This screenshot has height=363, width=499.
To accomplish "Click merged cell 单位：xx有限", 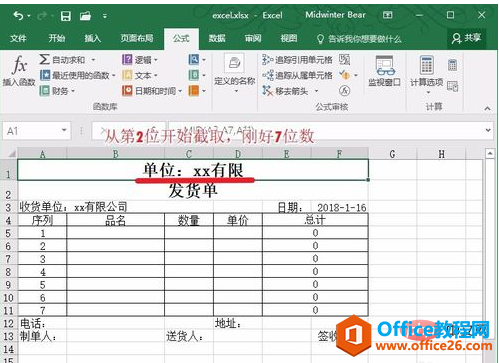I will point(193,170).
